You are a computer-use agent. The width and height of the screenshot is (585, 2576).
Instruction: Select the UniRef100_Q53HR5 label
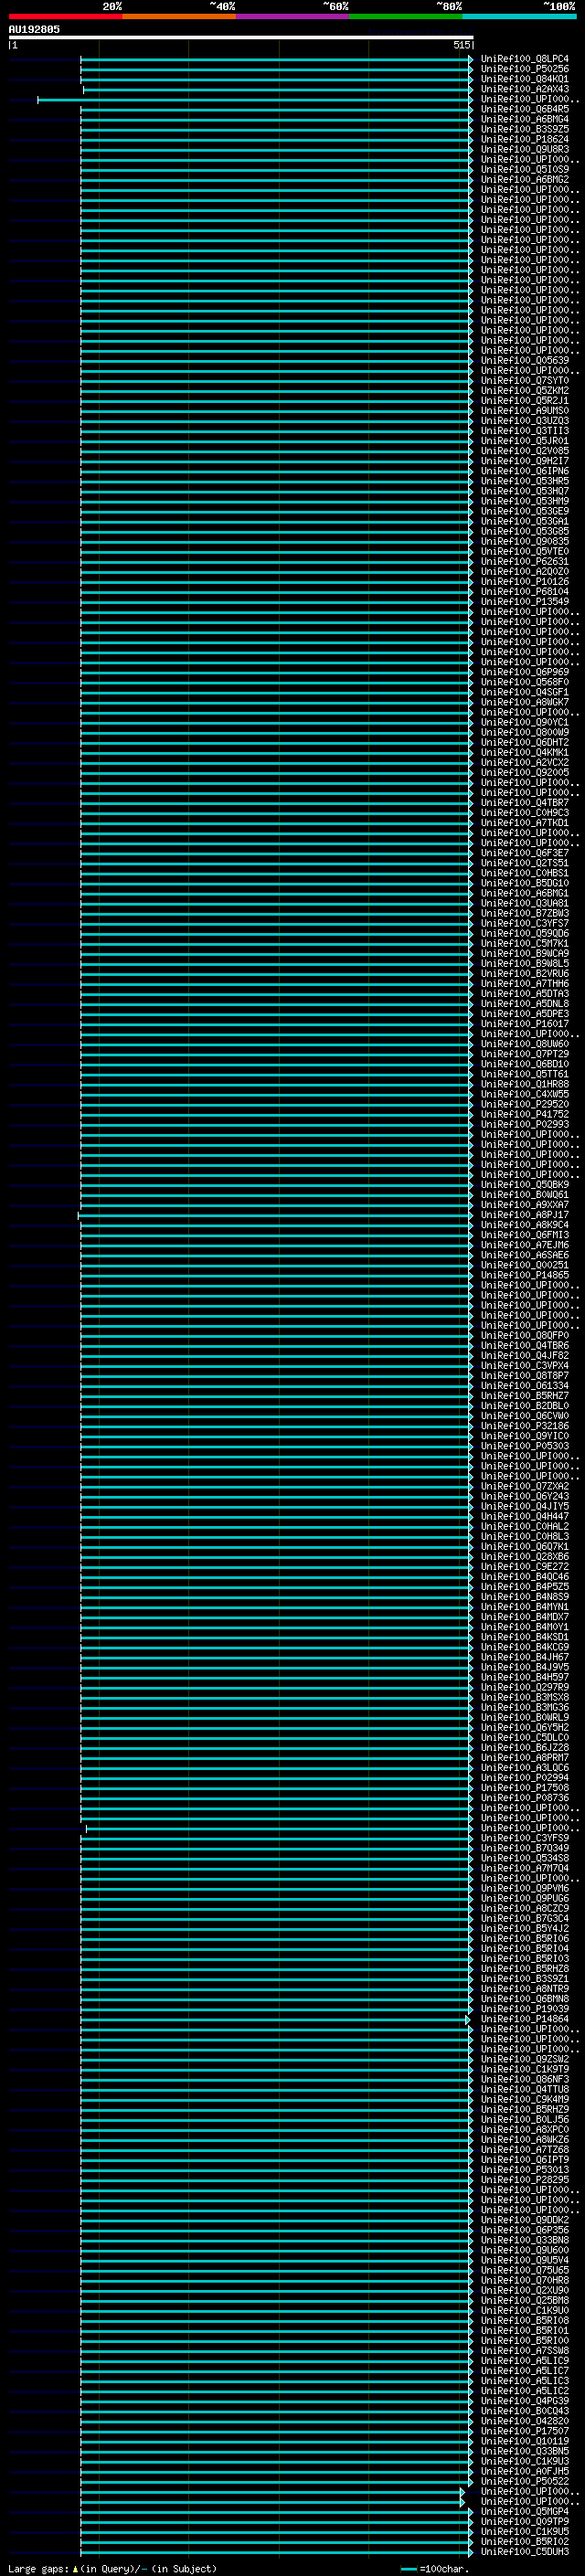pos(525,482)
